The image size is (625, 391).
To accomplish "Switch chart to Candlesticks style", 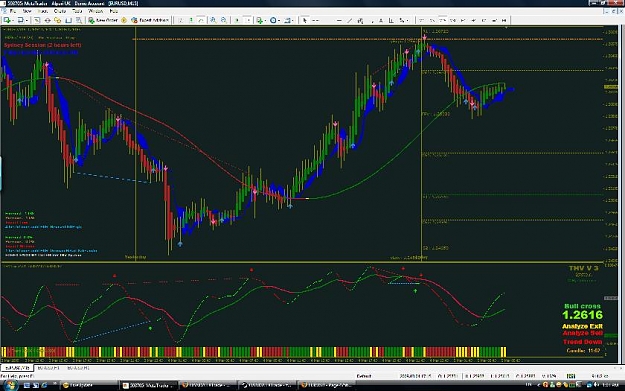I will tap(191, 20).
